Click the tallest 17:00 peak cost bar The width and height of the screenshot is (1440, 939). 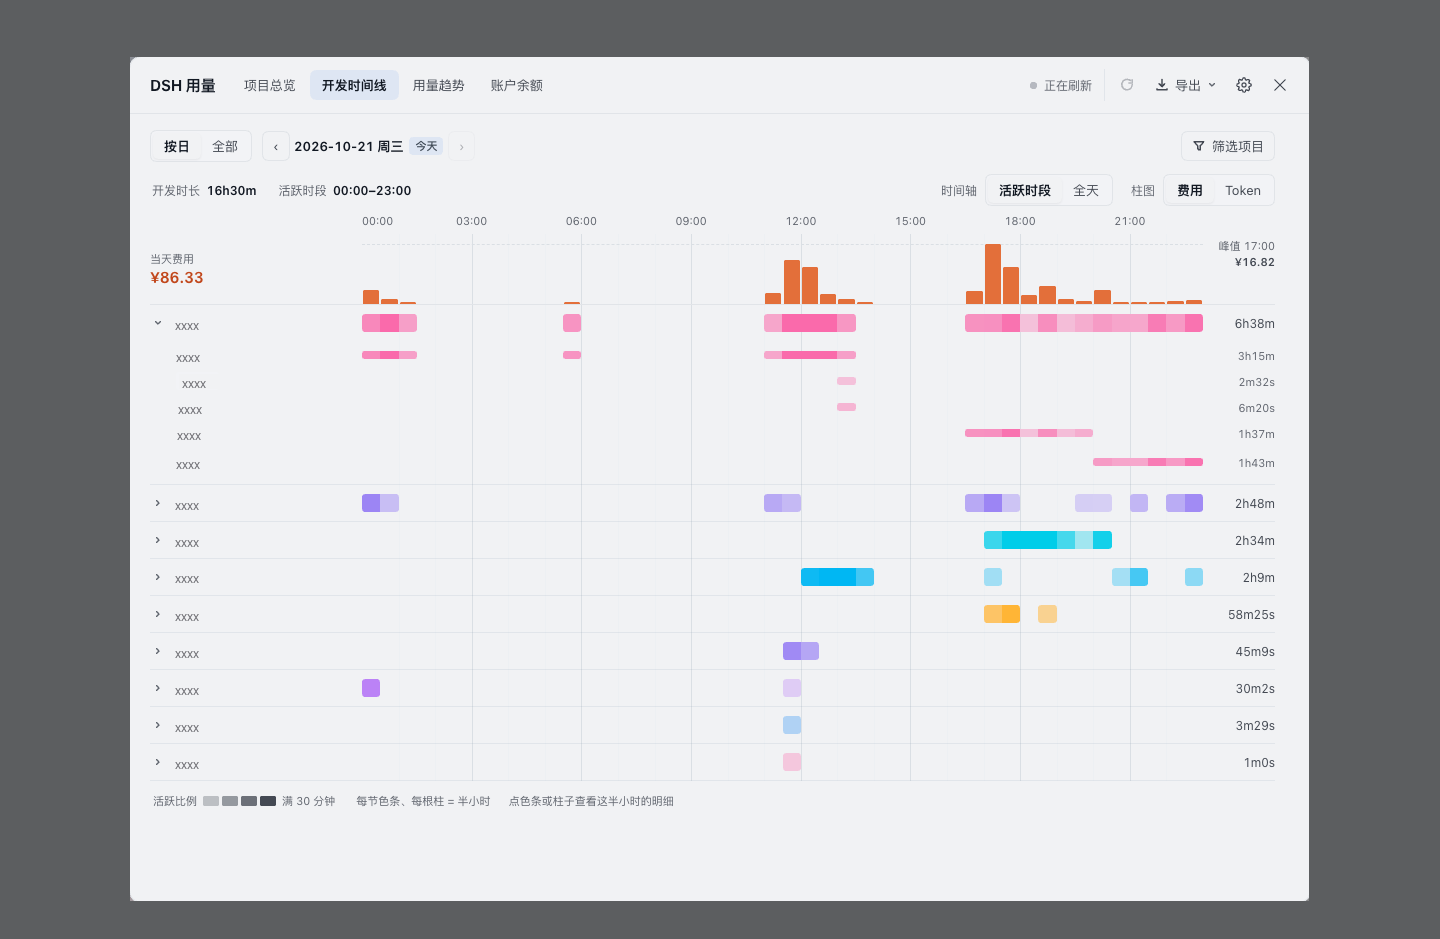tap(993, 274)
